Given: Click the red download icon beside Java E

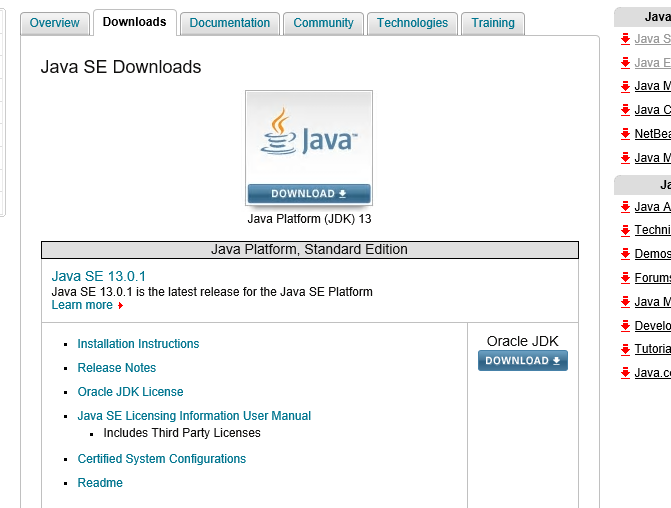Looking at the screenshot, I should coord(625,63).
